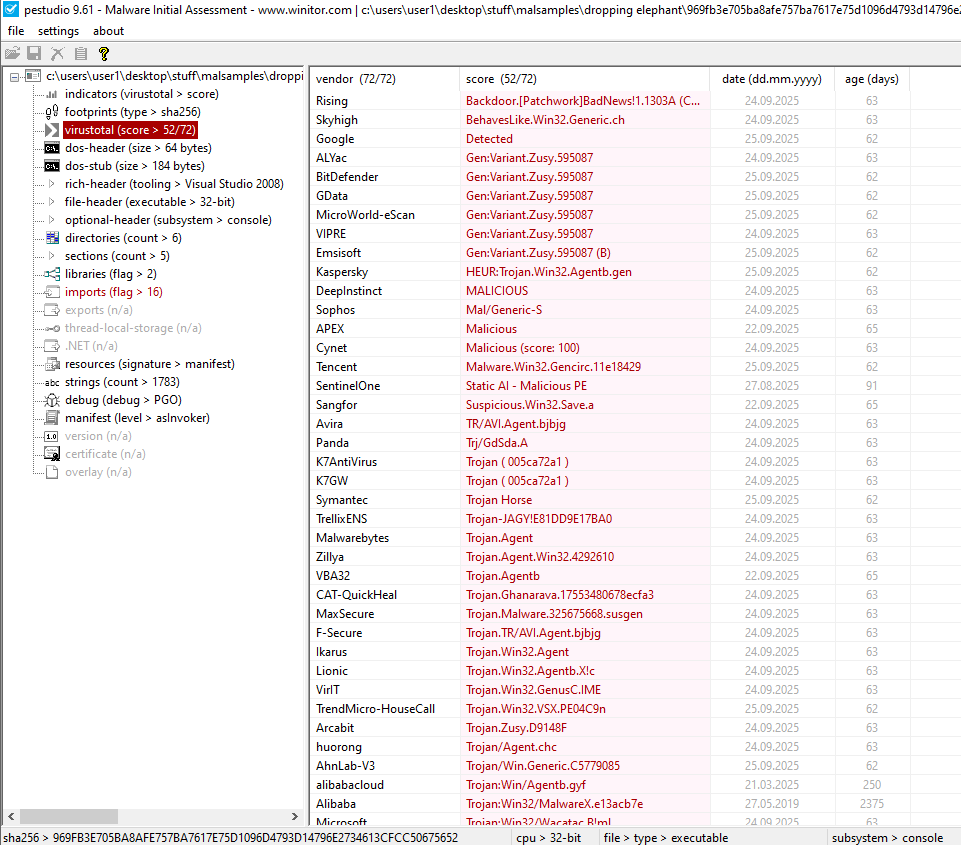Click cpu > 32-bit status entry
Screen dimensions: 961x845
[x=549, y=838]
